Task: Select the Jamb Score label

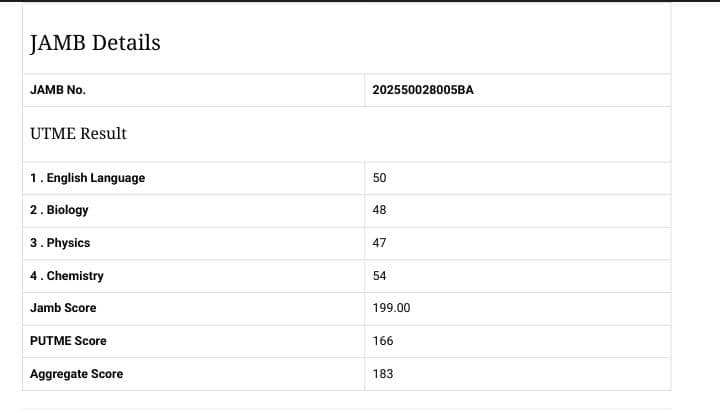Action: pyautogui.click(x=63, y=308)
